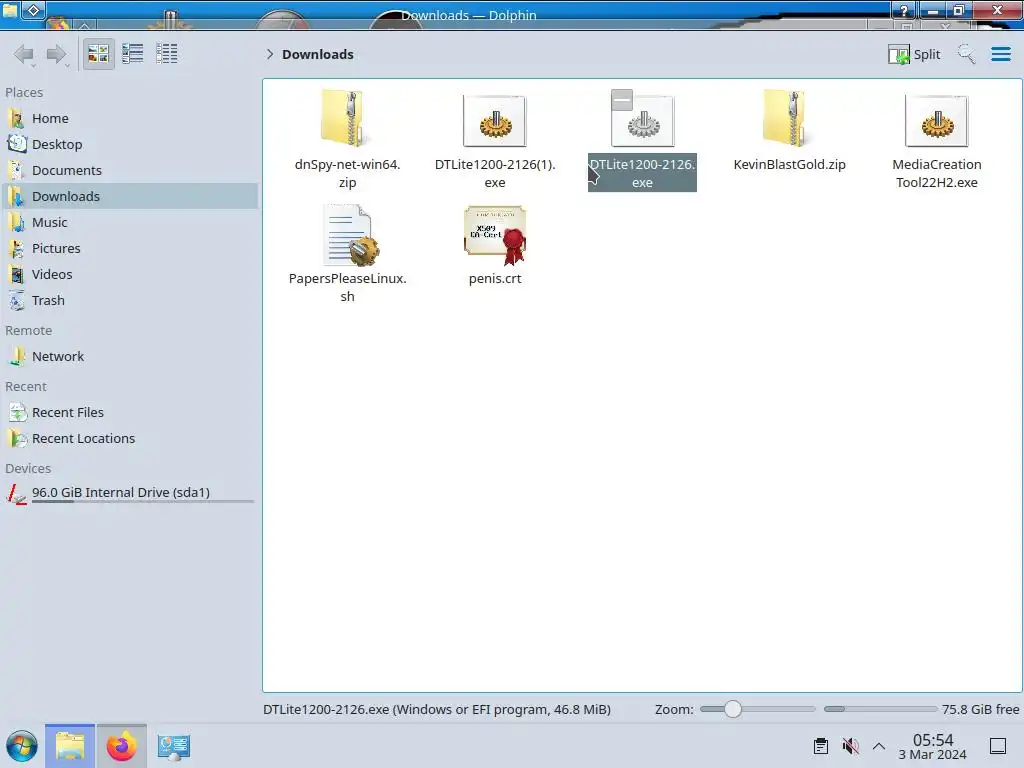Open Videos in Places sidebar

[x=130, y=275]
